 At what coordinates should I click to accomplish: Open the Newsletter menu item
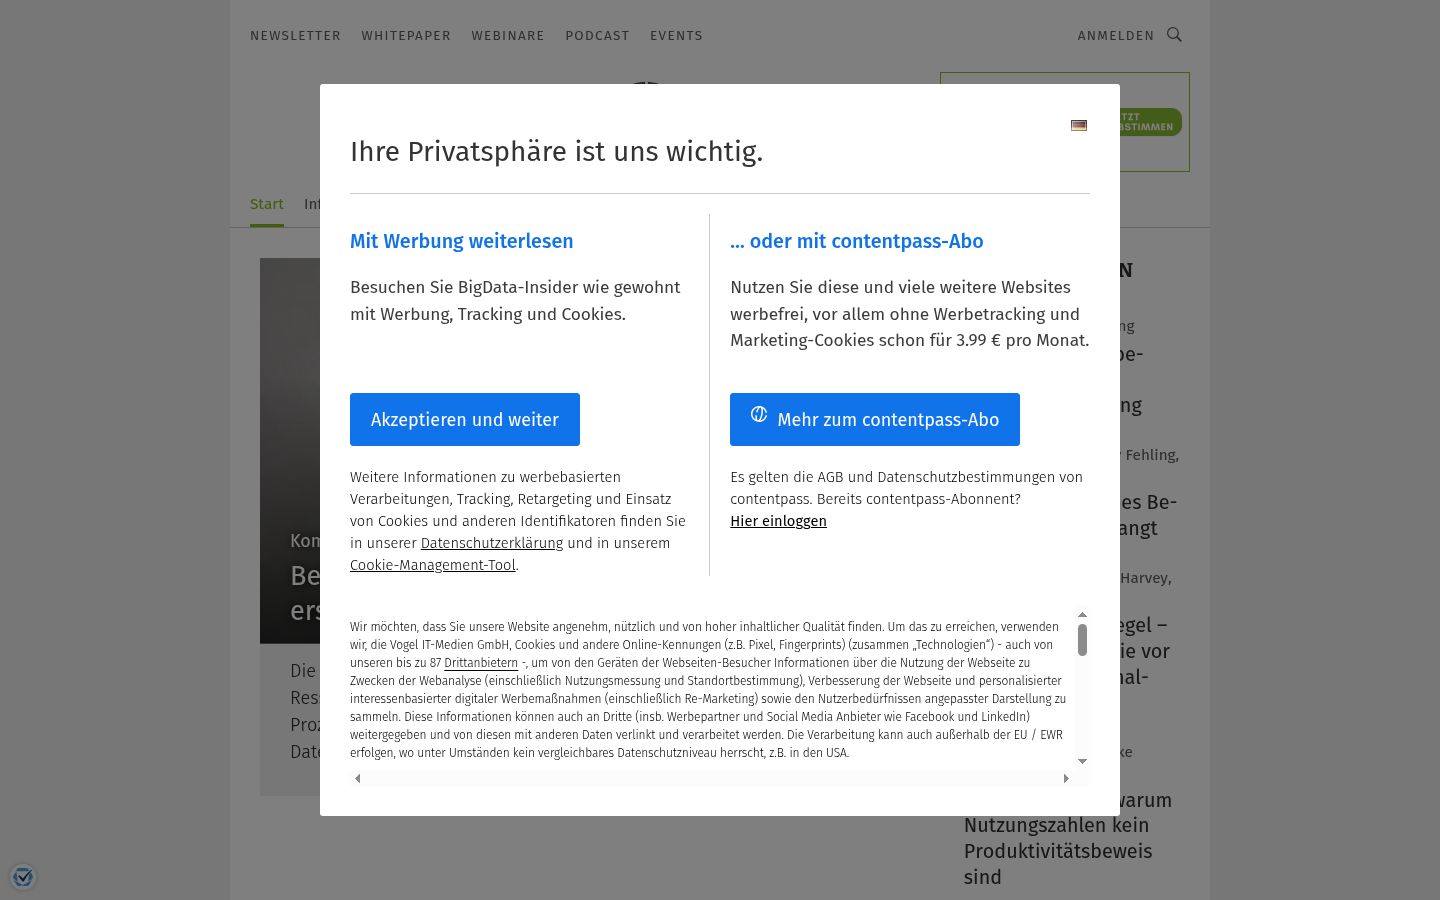[295, 35]
